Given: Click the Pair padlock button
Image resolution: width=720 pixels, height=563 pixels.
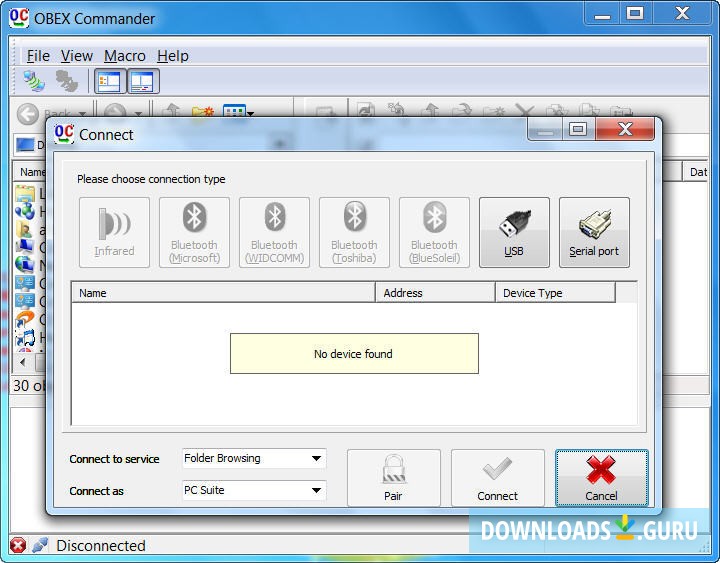Looking at the screenshot, I should (x=394, y=478).
